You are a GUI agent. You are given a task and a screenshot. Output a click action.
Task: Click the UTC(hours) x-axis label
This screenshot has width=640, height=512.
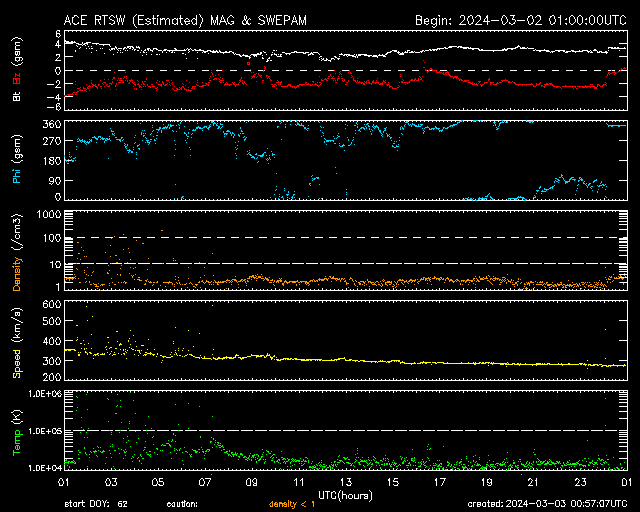pos(345,494)
